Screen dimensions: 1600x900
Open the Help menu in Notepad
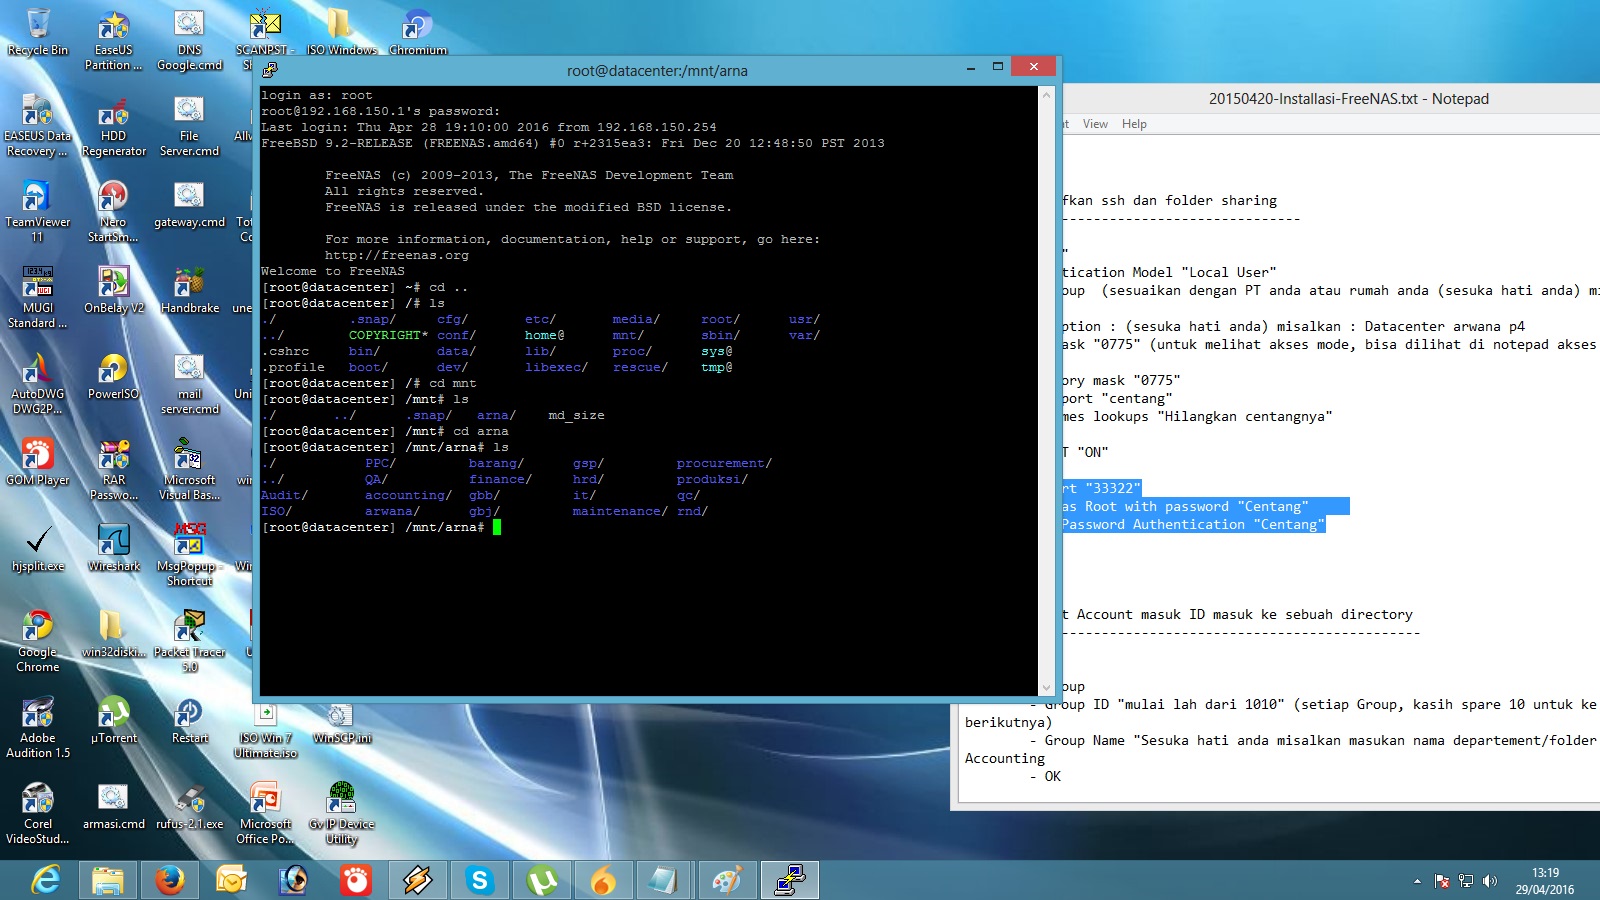click(x=1135, y=124)
